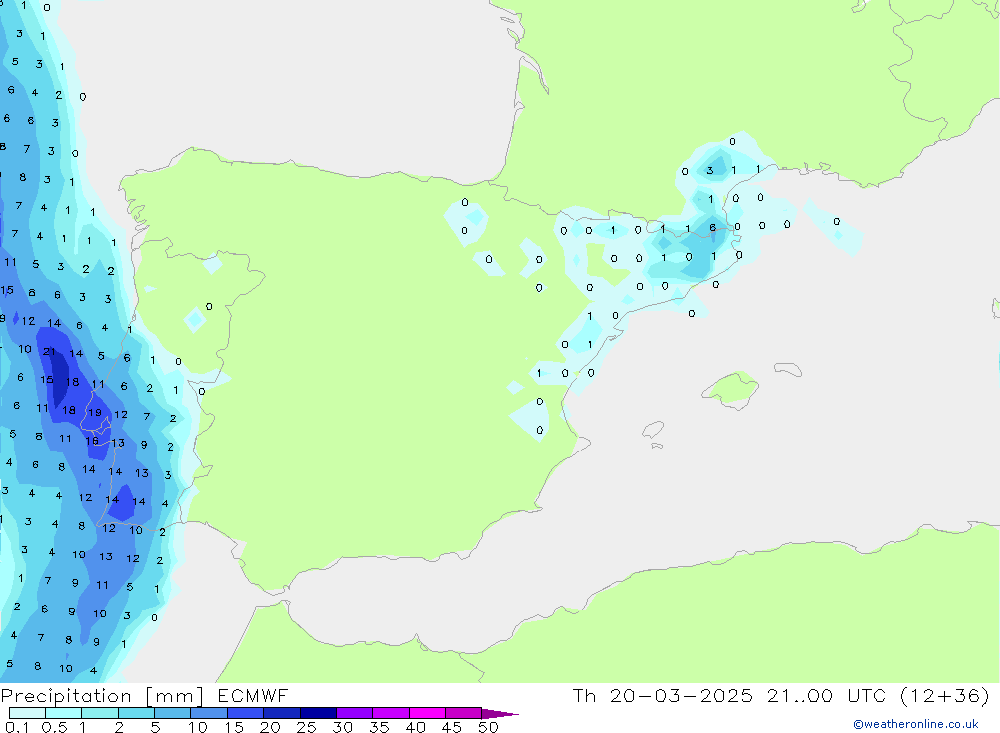Click the Mallorca island shape
The width and height of the screenshot is (1000, 733).
point(731,389)
